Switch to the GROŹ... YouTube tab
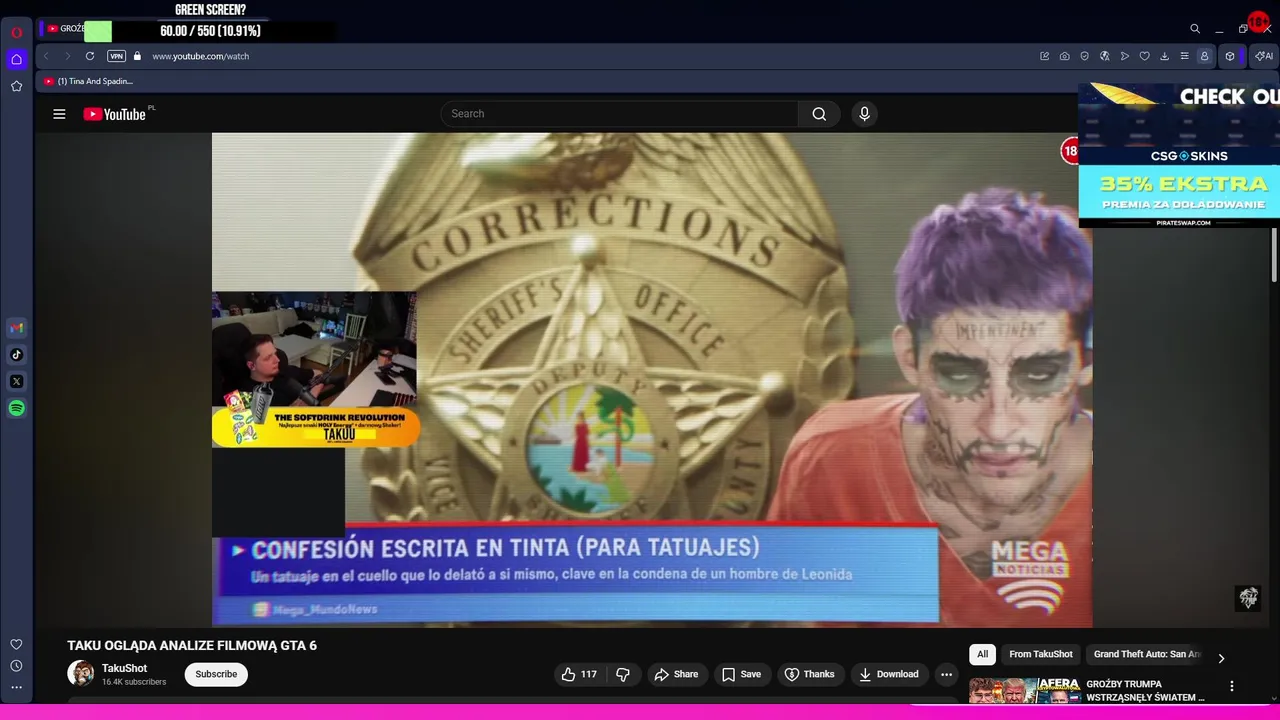The width and height of the screenshot is (1280, 720). pyautogui.click(x=68, y=29)
